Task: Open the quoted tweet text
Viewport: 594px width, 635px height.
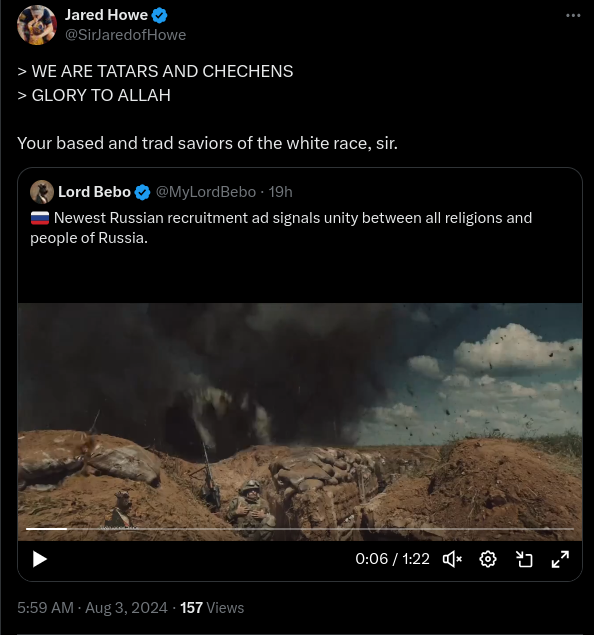Action: (281, 228)
